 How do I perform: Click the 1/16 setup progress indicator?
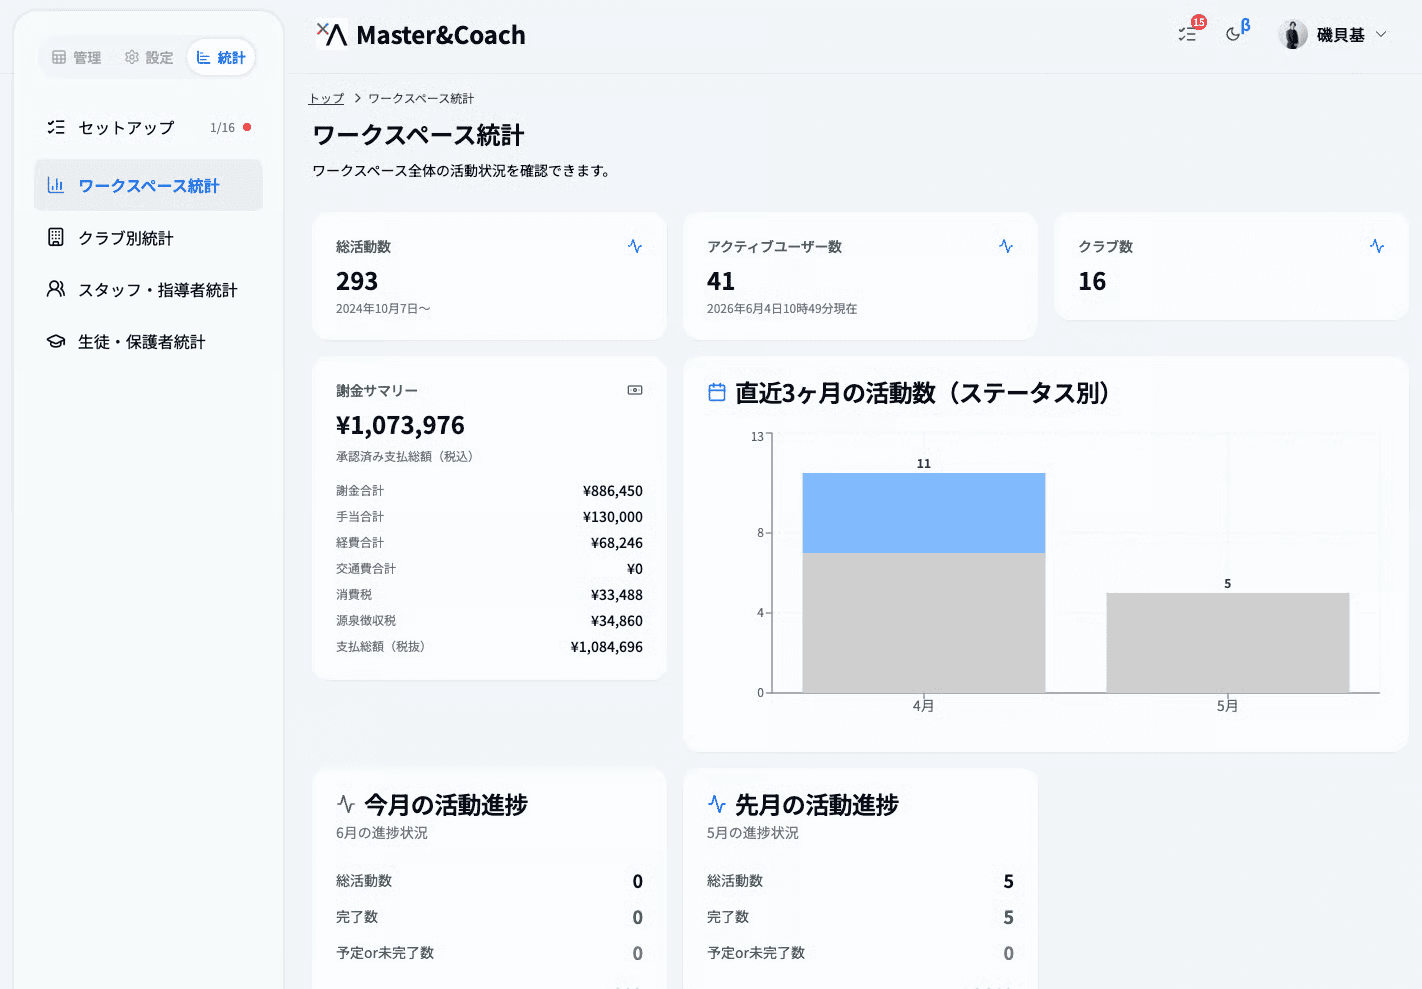(222, 128)
